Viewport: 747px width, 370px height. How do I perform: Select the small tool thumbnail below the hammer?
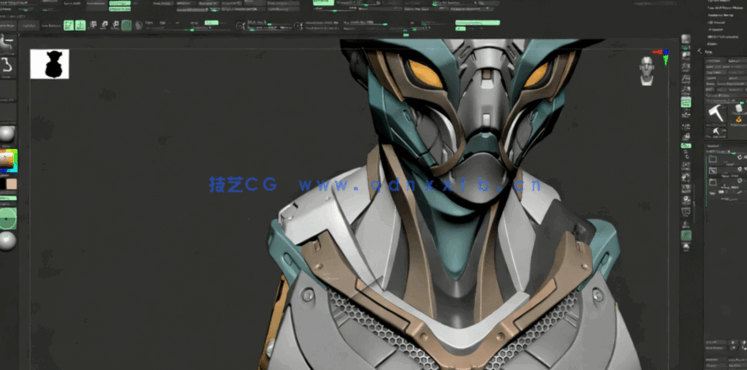tap(716, 131)
